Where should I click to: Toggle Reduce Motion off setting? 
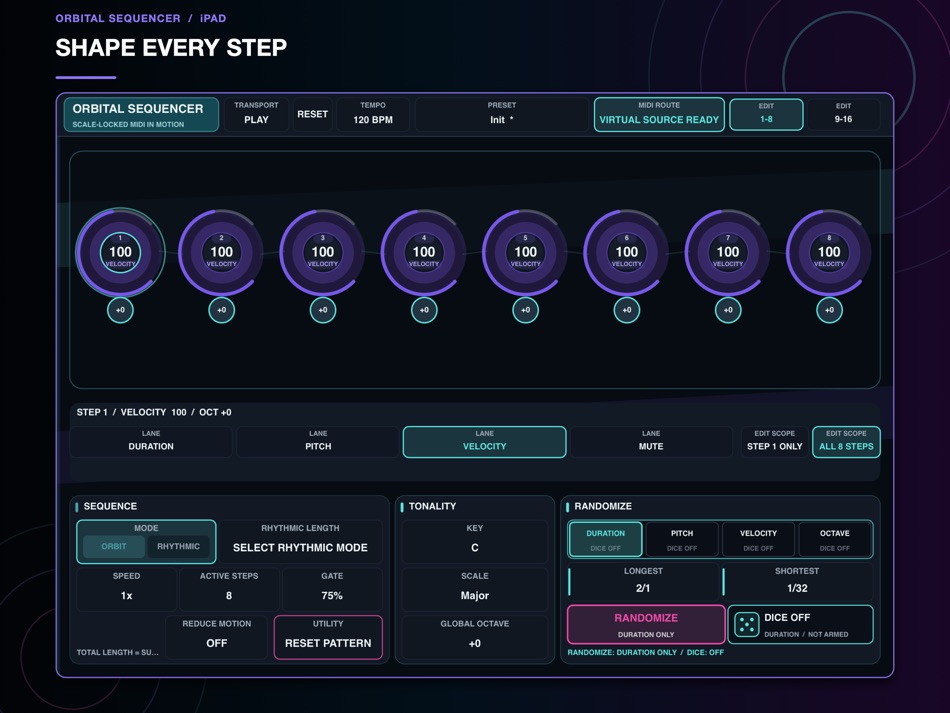pyautogui.click(x=217, y=636)
